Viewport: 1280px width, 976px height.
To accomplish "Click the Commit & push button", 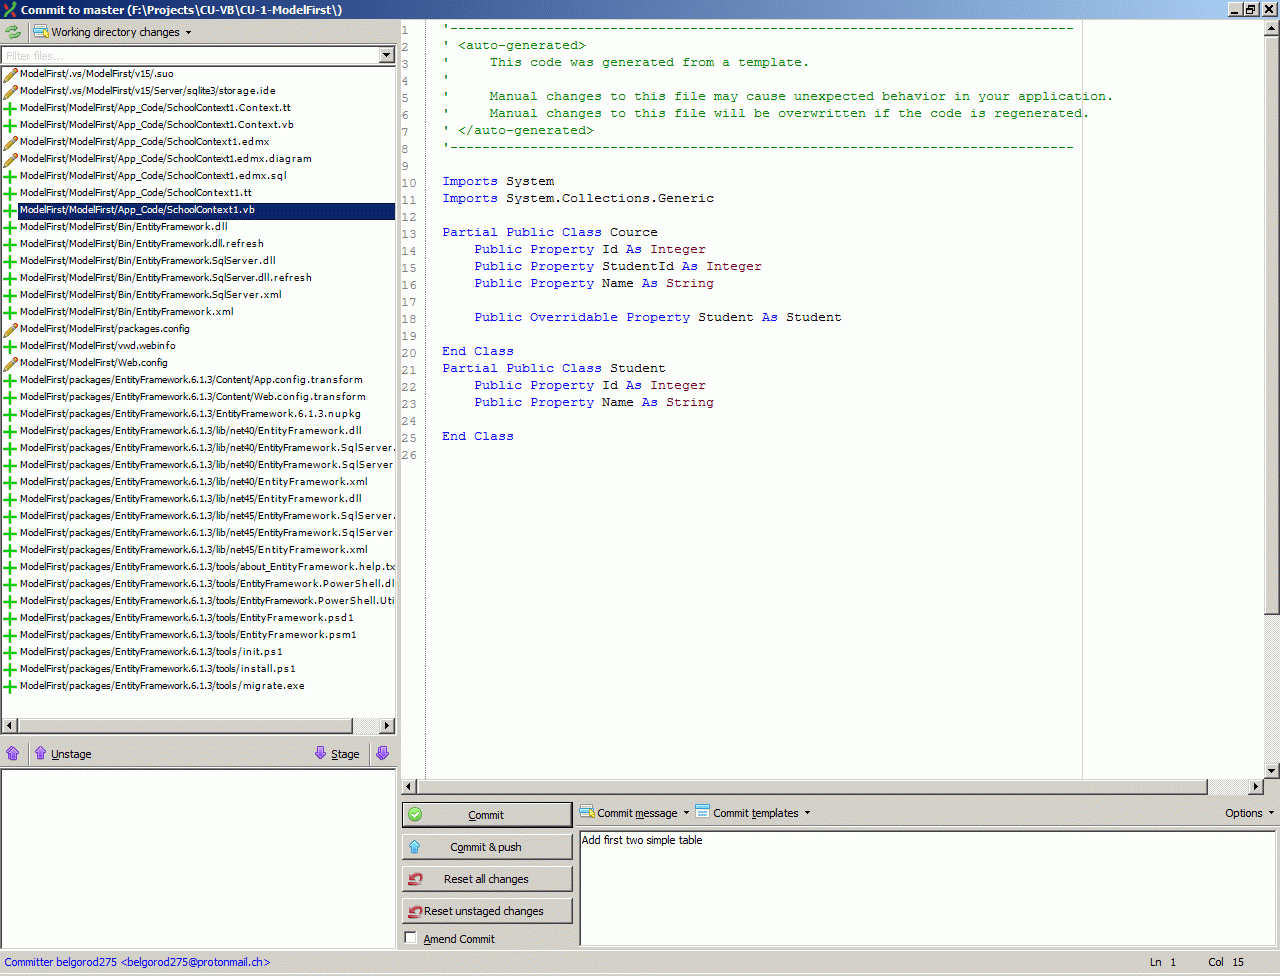I will click(487, 847).
